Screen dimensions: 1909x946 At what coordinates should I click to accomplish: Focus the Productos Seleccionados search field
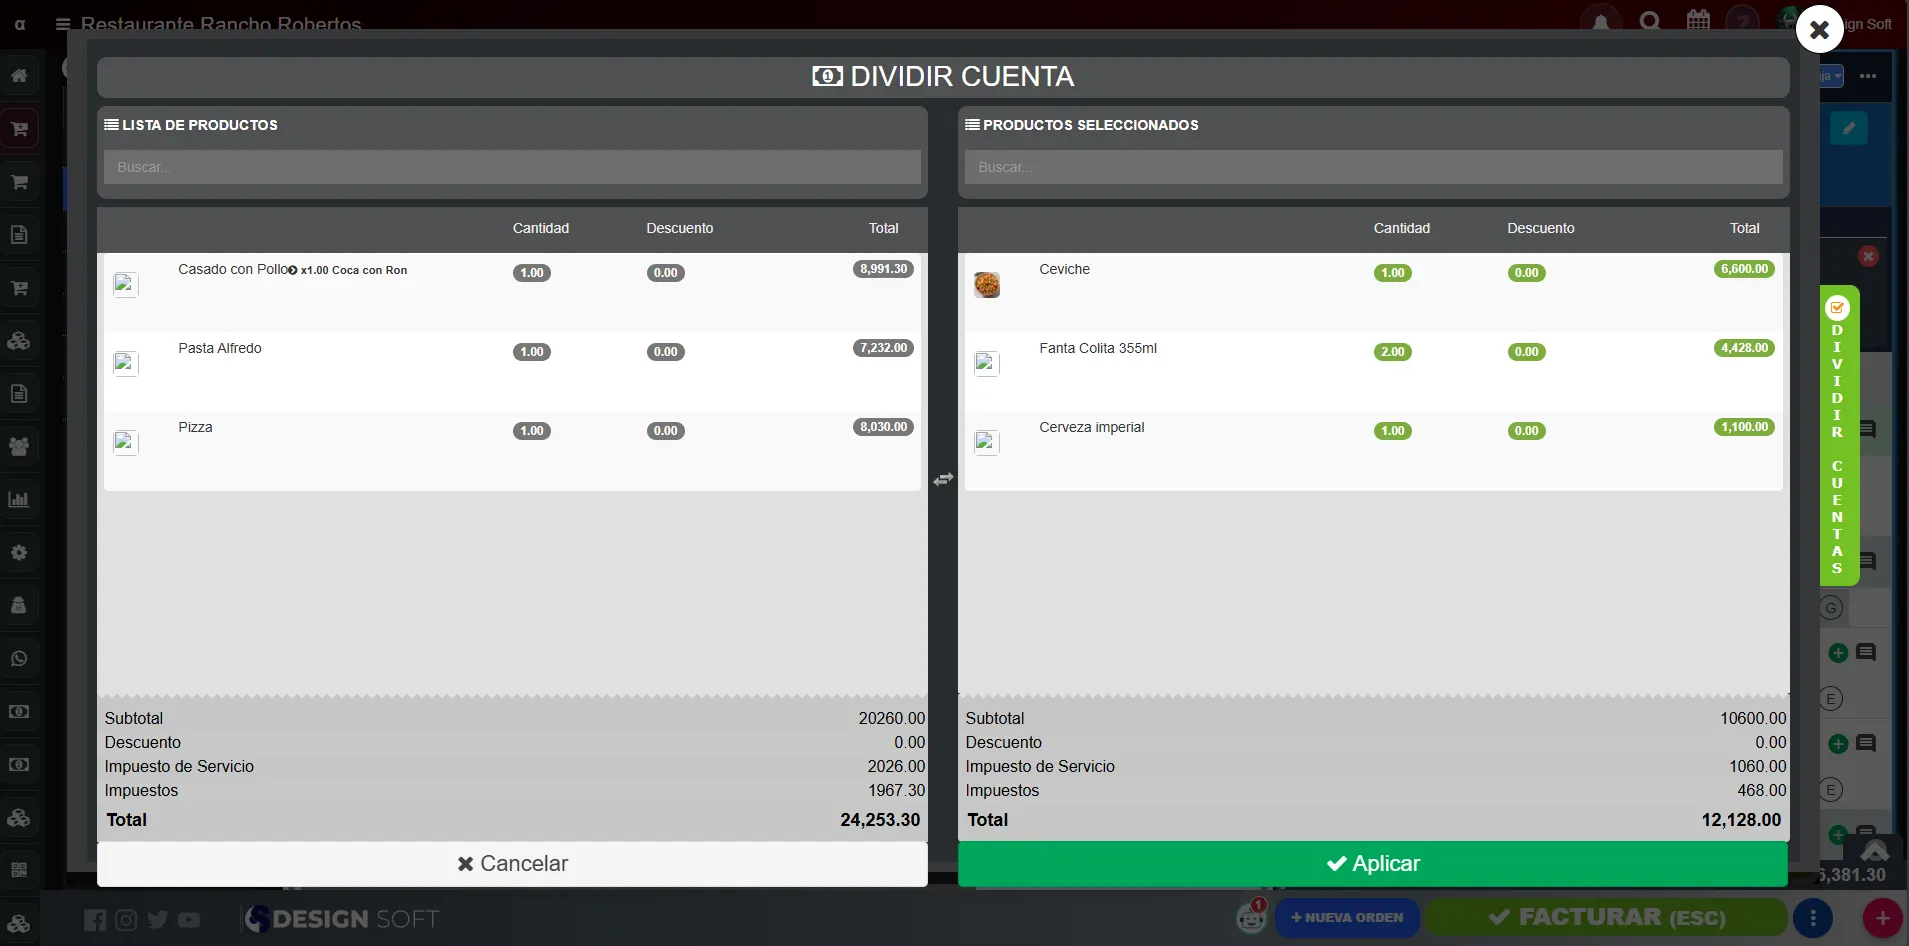tap(1373, 167)
